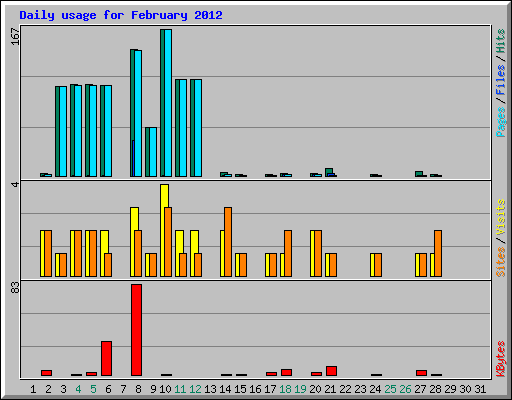Click the 167 hits axis maximum label
This screenshot has height=400, width=512.
point(15,36)
